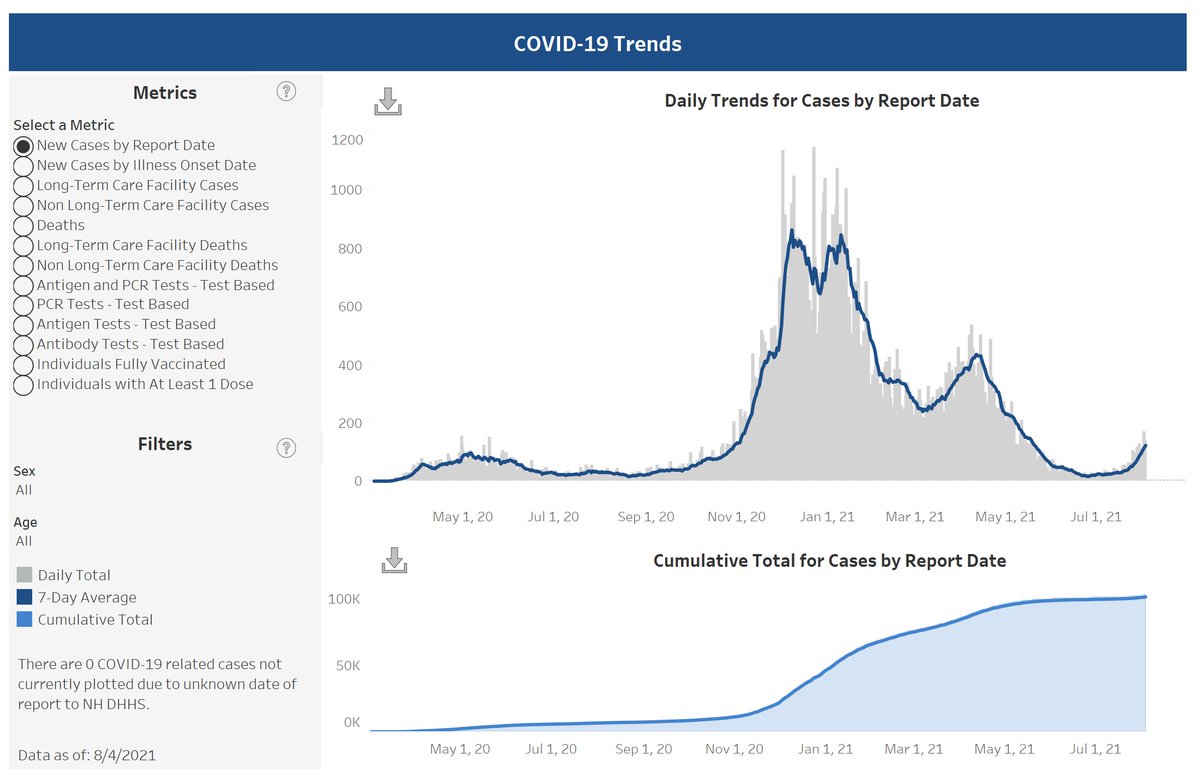Click the Daily Trends chart title
This screenshot has height=778, width=1200.
[x=821, y=101]
